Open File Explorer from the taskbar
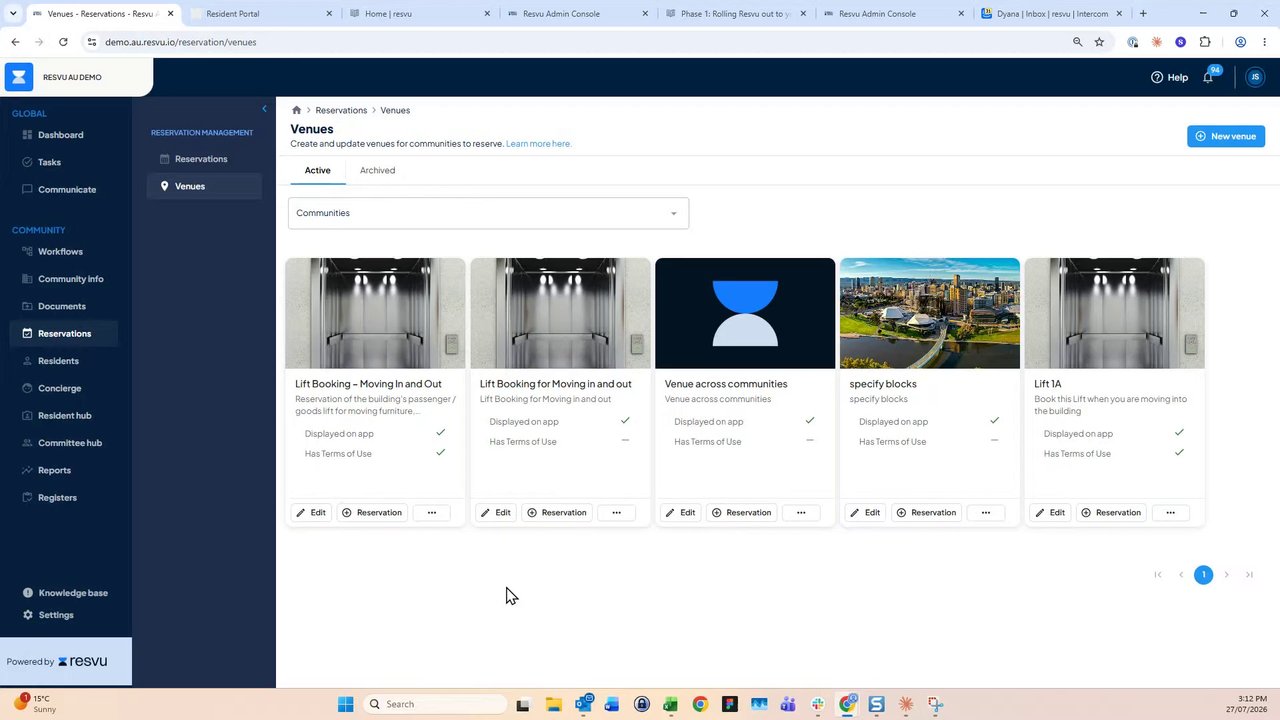1280x720 pixels. 553,704
